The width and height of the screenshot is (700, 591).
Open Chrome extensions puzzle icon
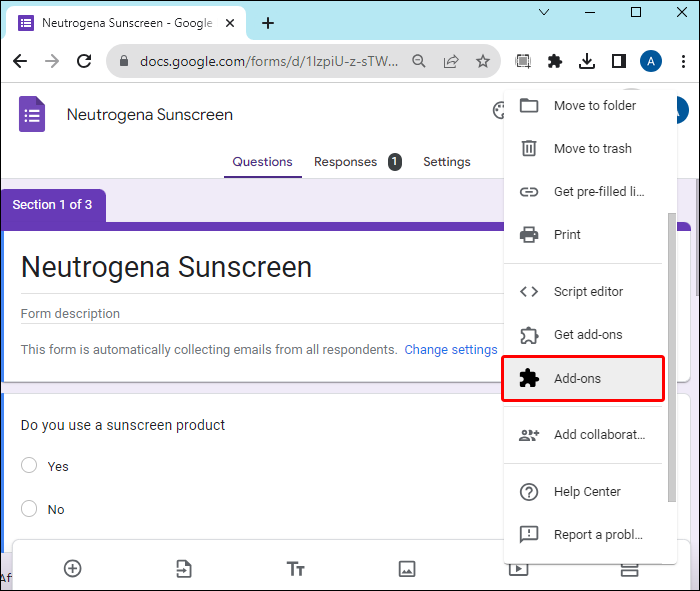[555, 61]
